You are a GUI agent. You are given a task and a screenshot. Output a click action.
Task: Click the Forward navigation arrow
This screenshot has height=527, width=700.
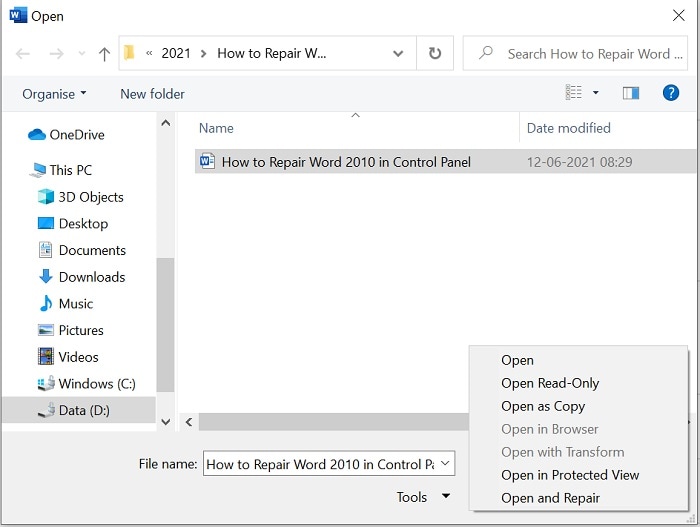(56, 54)
